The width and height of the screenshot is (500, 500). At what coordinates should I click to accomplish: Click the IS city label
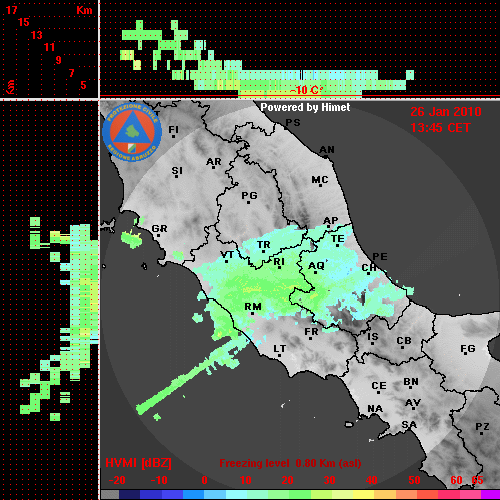pyautogui.click(x=373, y=337)
